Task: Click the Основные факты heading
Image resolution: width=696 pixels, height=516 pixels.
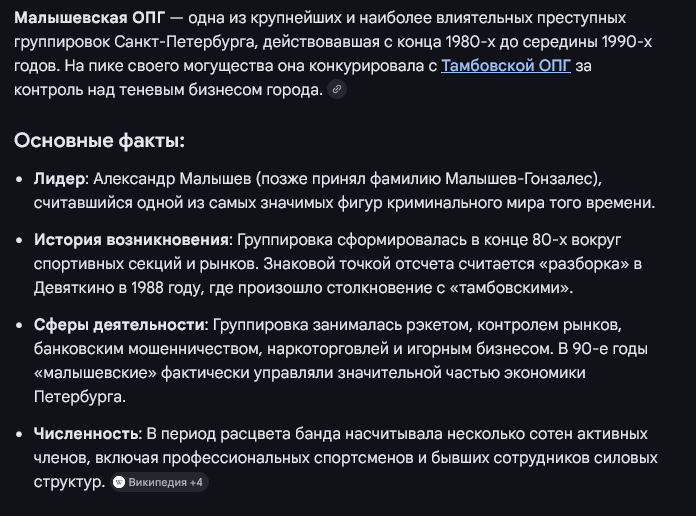Action: pos(99,140)
